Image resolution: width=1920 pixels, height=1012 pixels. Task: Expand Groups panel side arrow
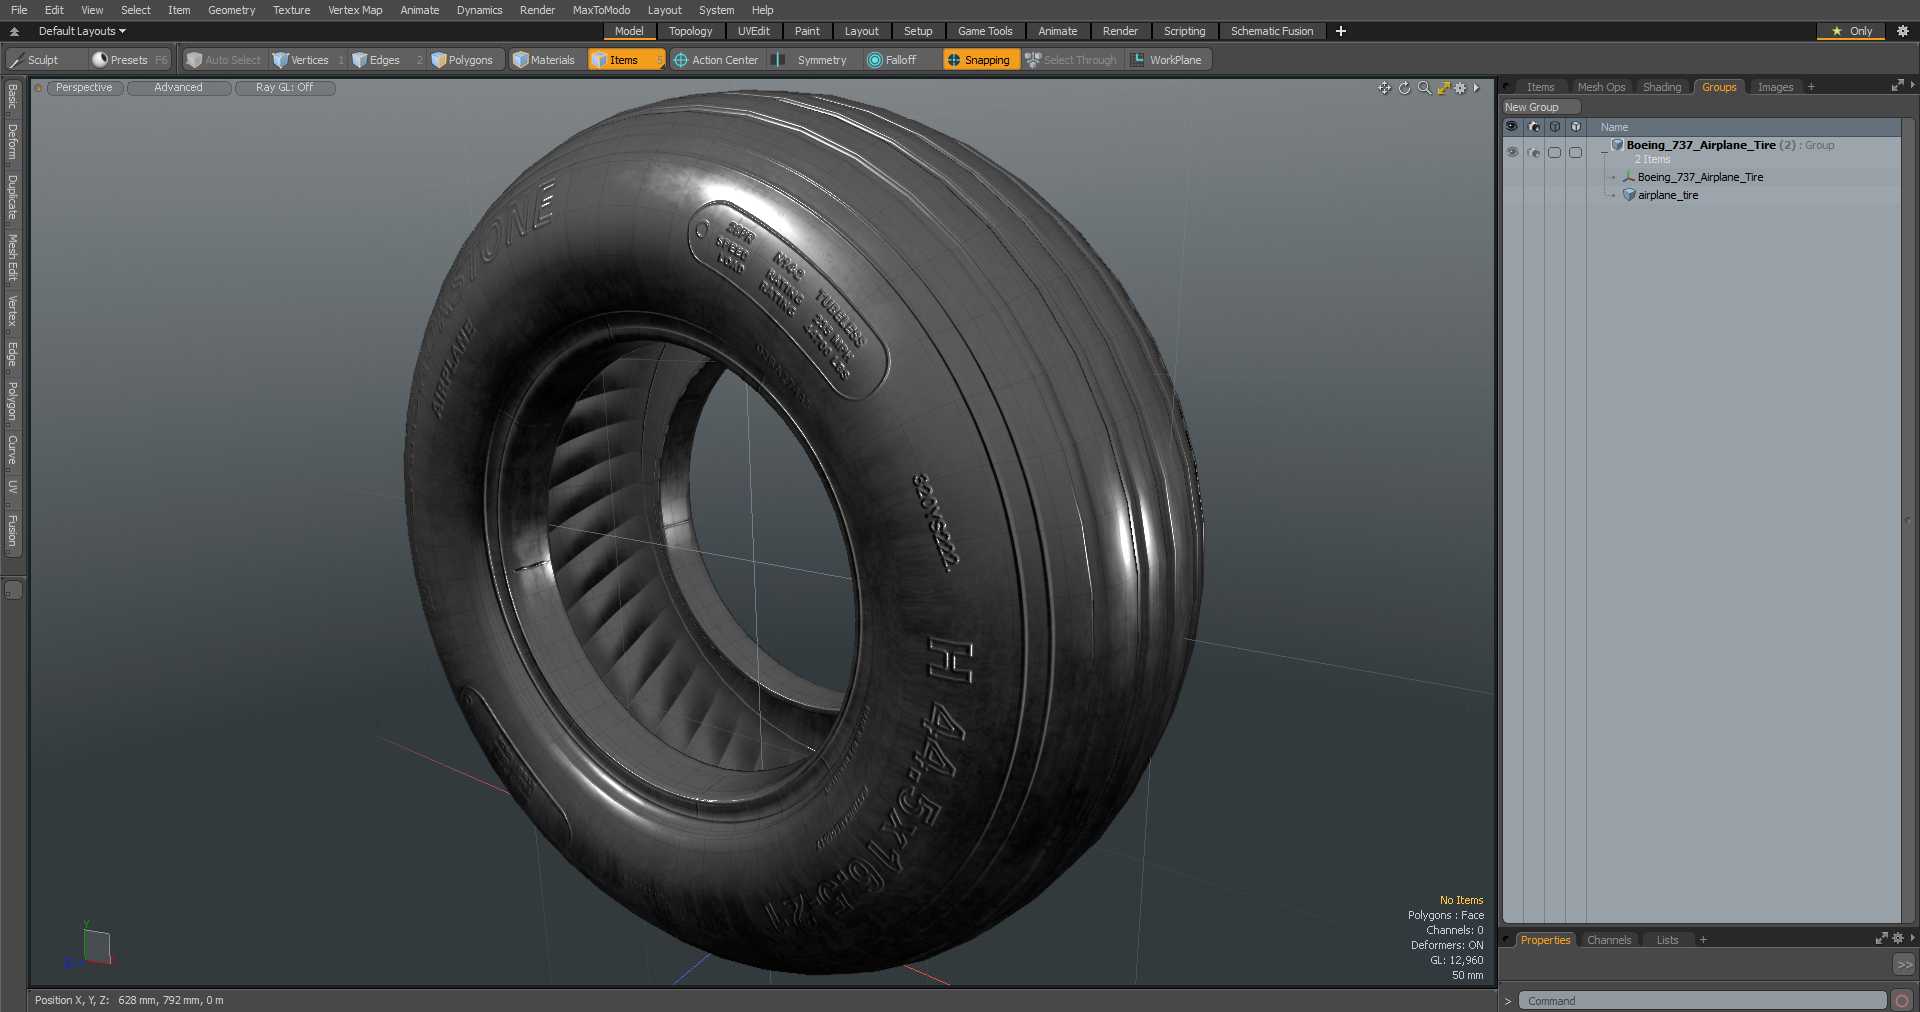coord(1912,87)
